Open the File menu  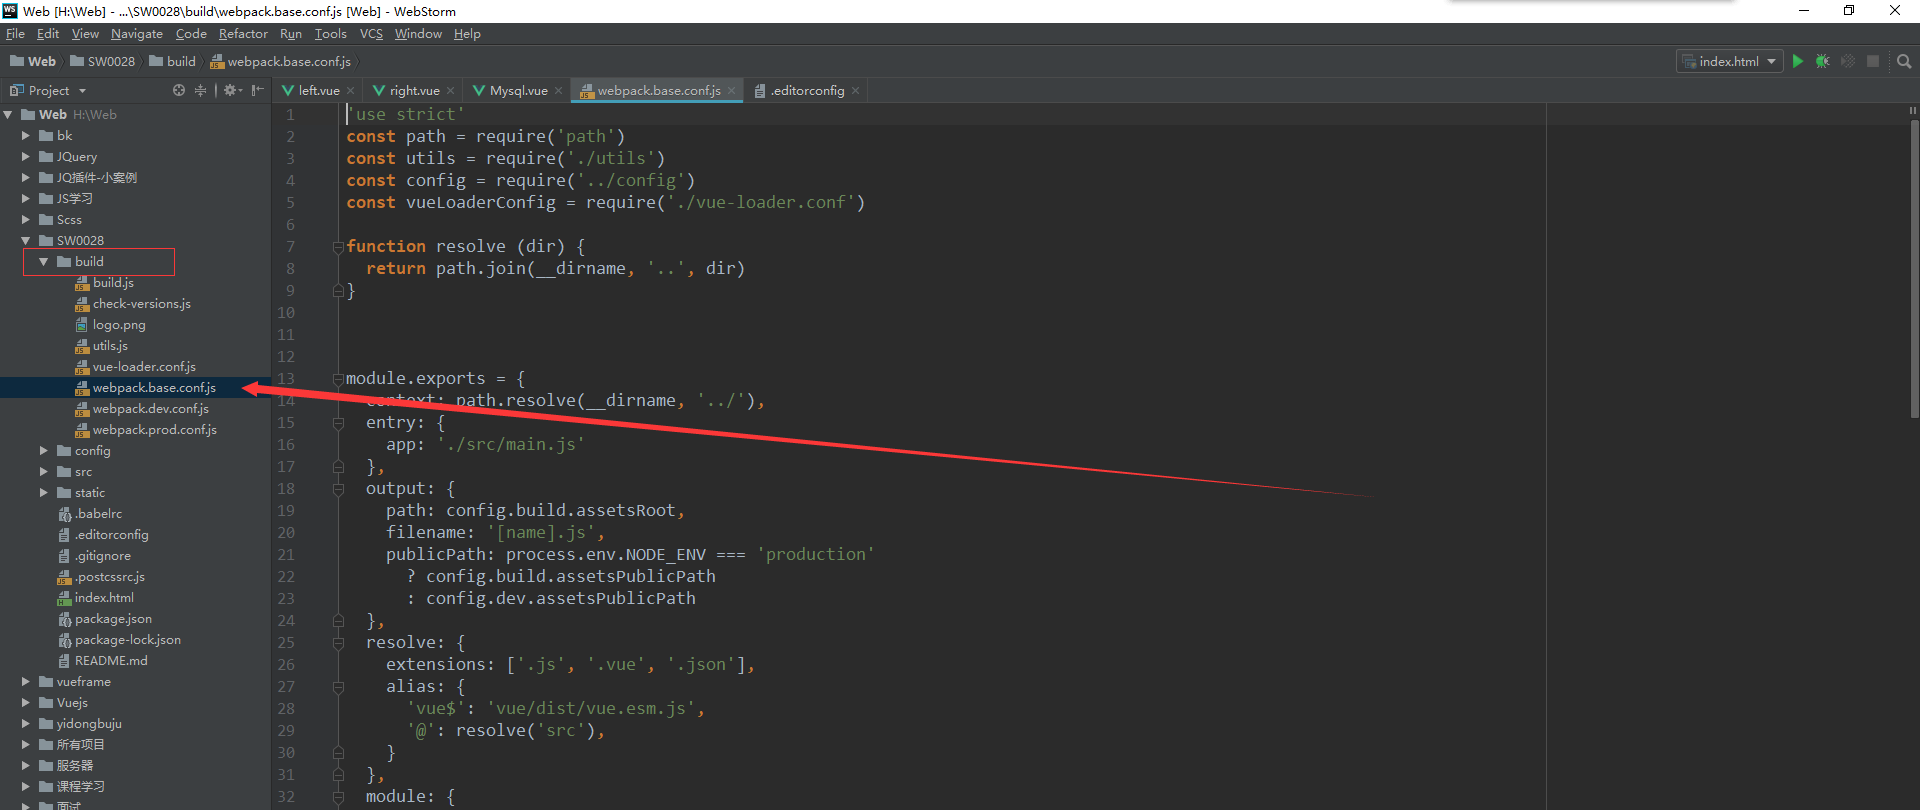point(15,34)
